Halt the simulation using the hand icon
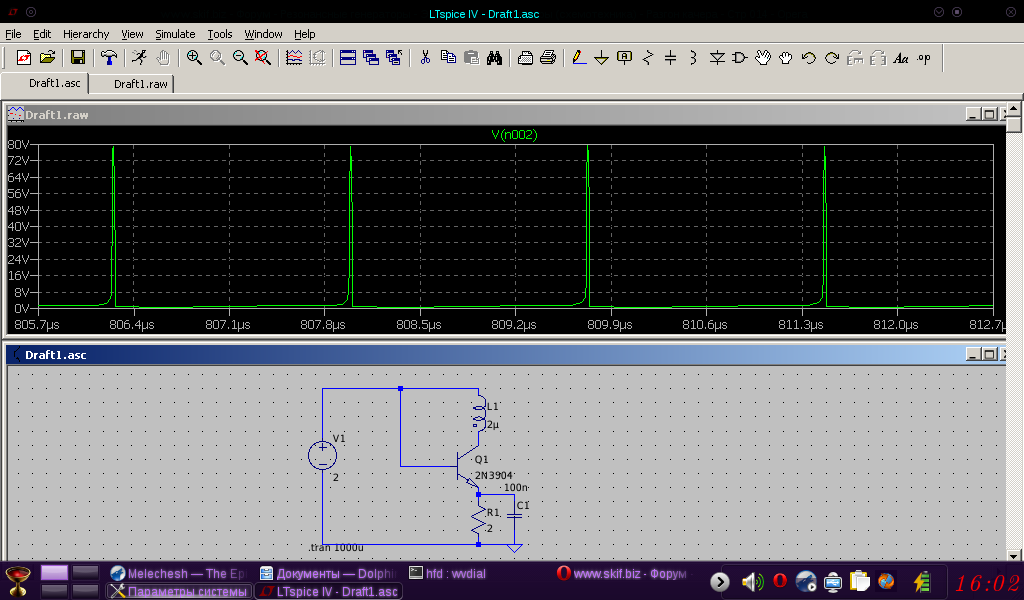Image resolution: width=1024 pixels, height=600 pixels. point(163,57)
